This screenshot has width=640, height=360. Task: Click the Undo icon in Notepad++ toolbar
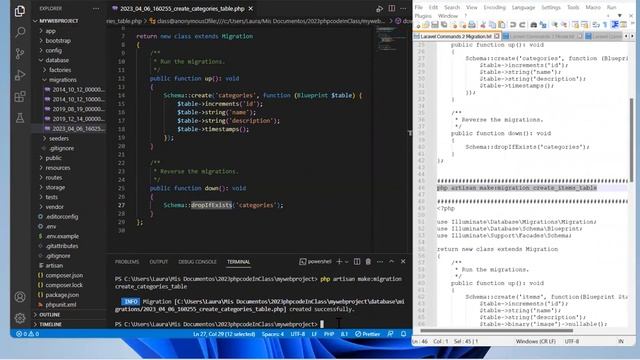(513, 25)
